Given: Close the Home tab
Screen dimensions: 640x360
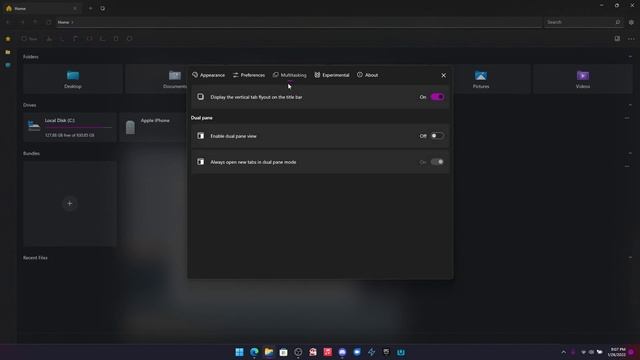Looking at the screenshot, I should point(75,8).
